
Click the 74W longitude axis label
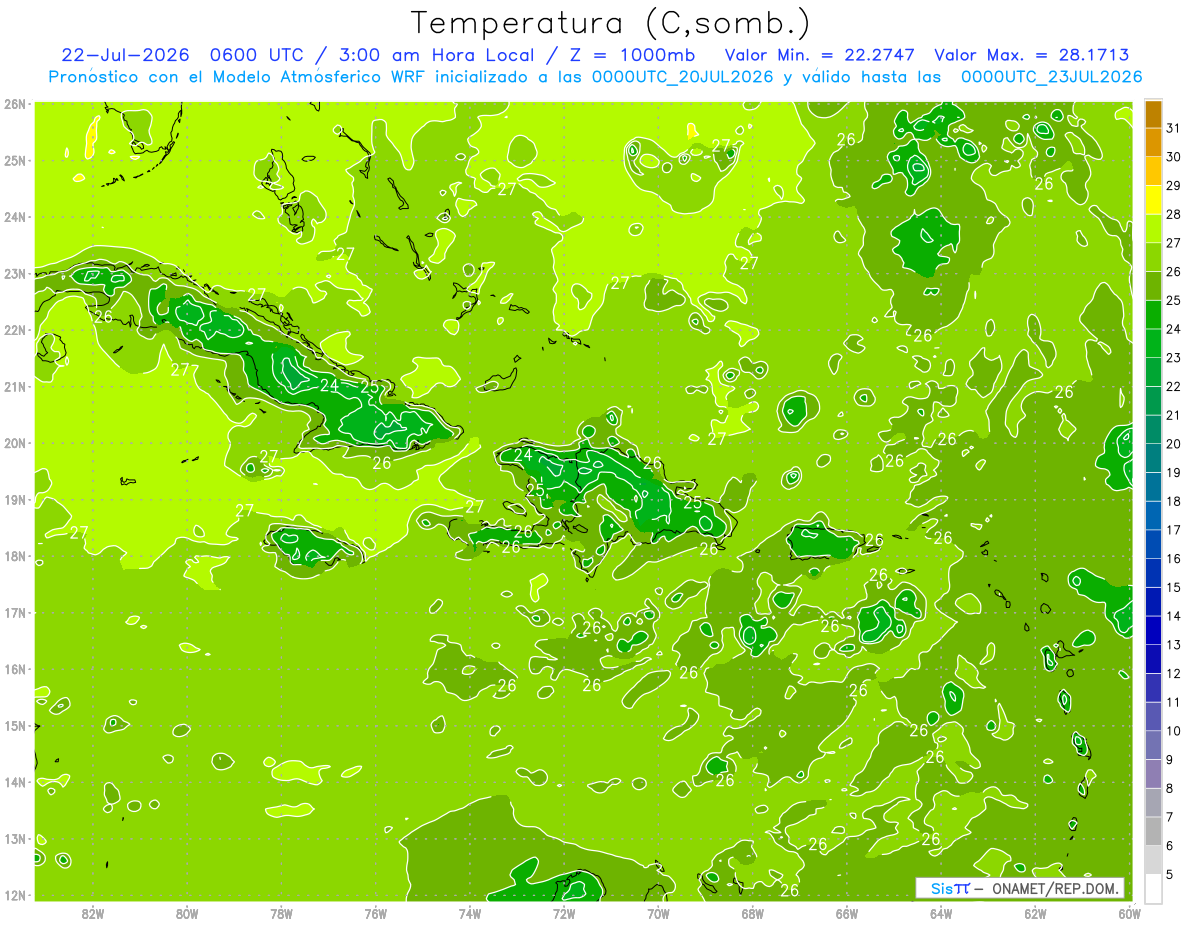tap(469, 913)
